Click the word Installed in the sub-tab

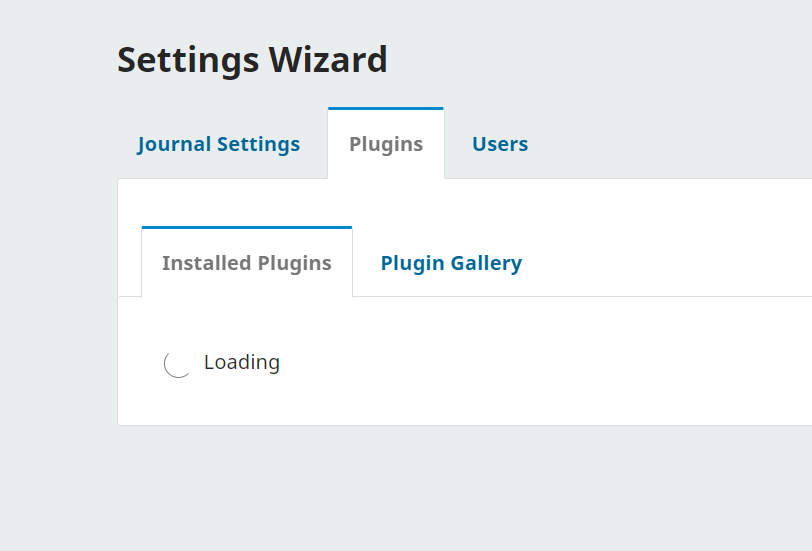pyautogui.click(x=206, y=263)
